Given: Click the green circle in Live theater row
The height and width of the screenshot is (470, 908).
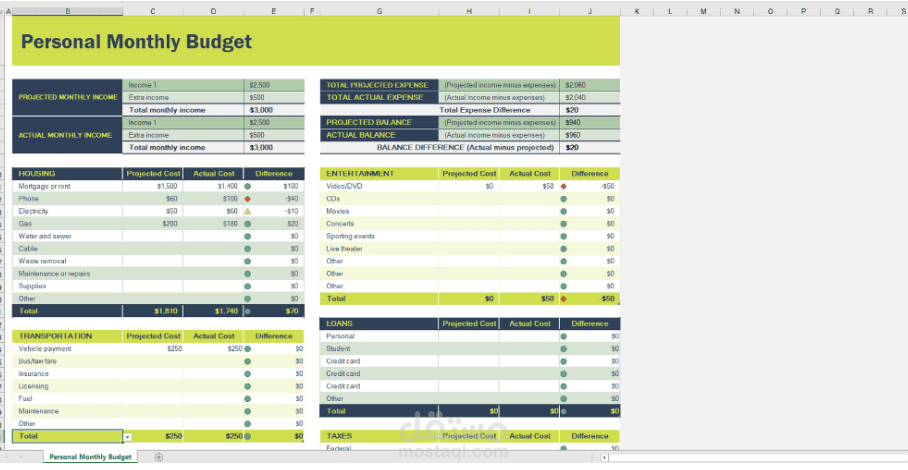Looking at the screenshot, I should 563,249.
